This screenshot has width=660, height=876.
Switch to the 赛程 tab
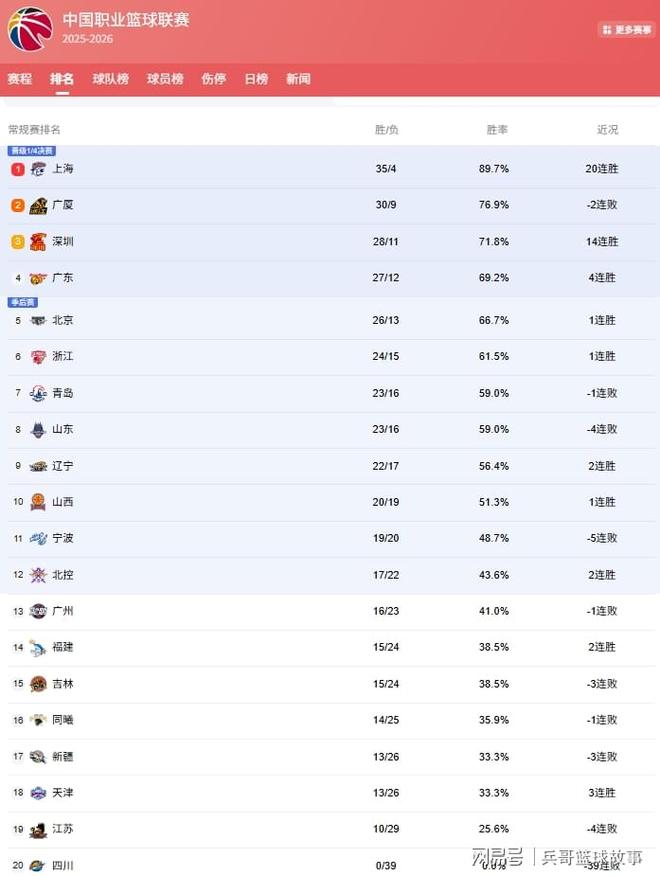tap(20, 79)
